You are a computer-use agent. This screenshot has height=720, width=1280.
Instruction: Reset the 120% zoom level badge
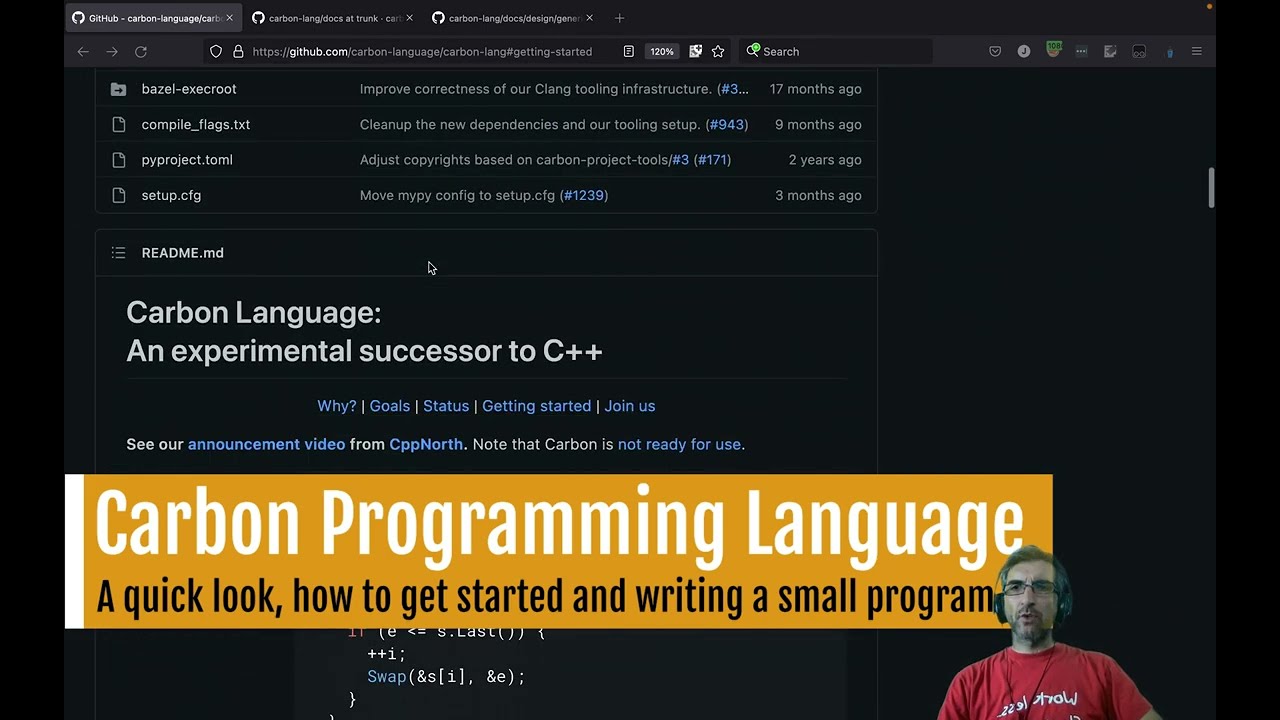(x=662, y=51)
